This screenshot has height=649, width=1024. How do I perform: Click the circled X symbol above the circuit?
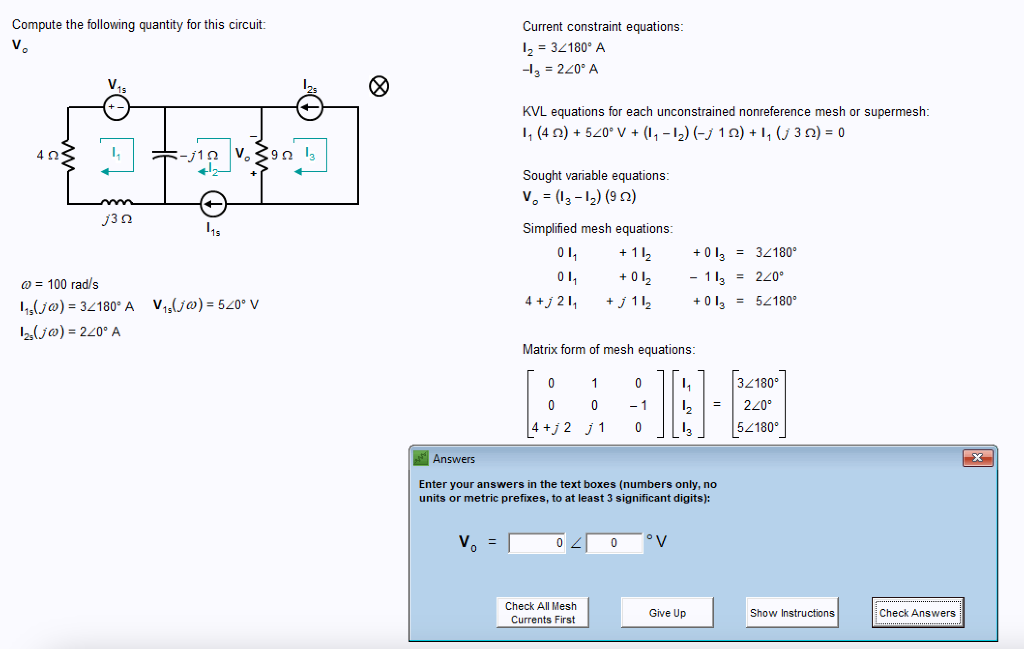tap(378, 87)
